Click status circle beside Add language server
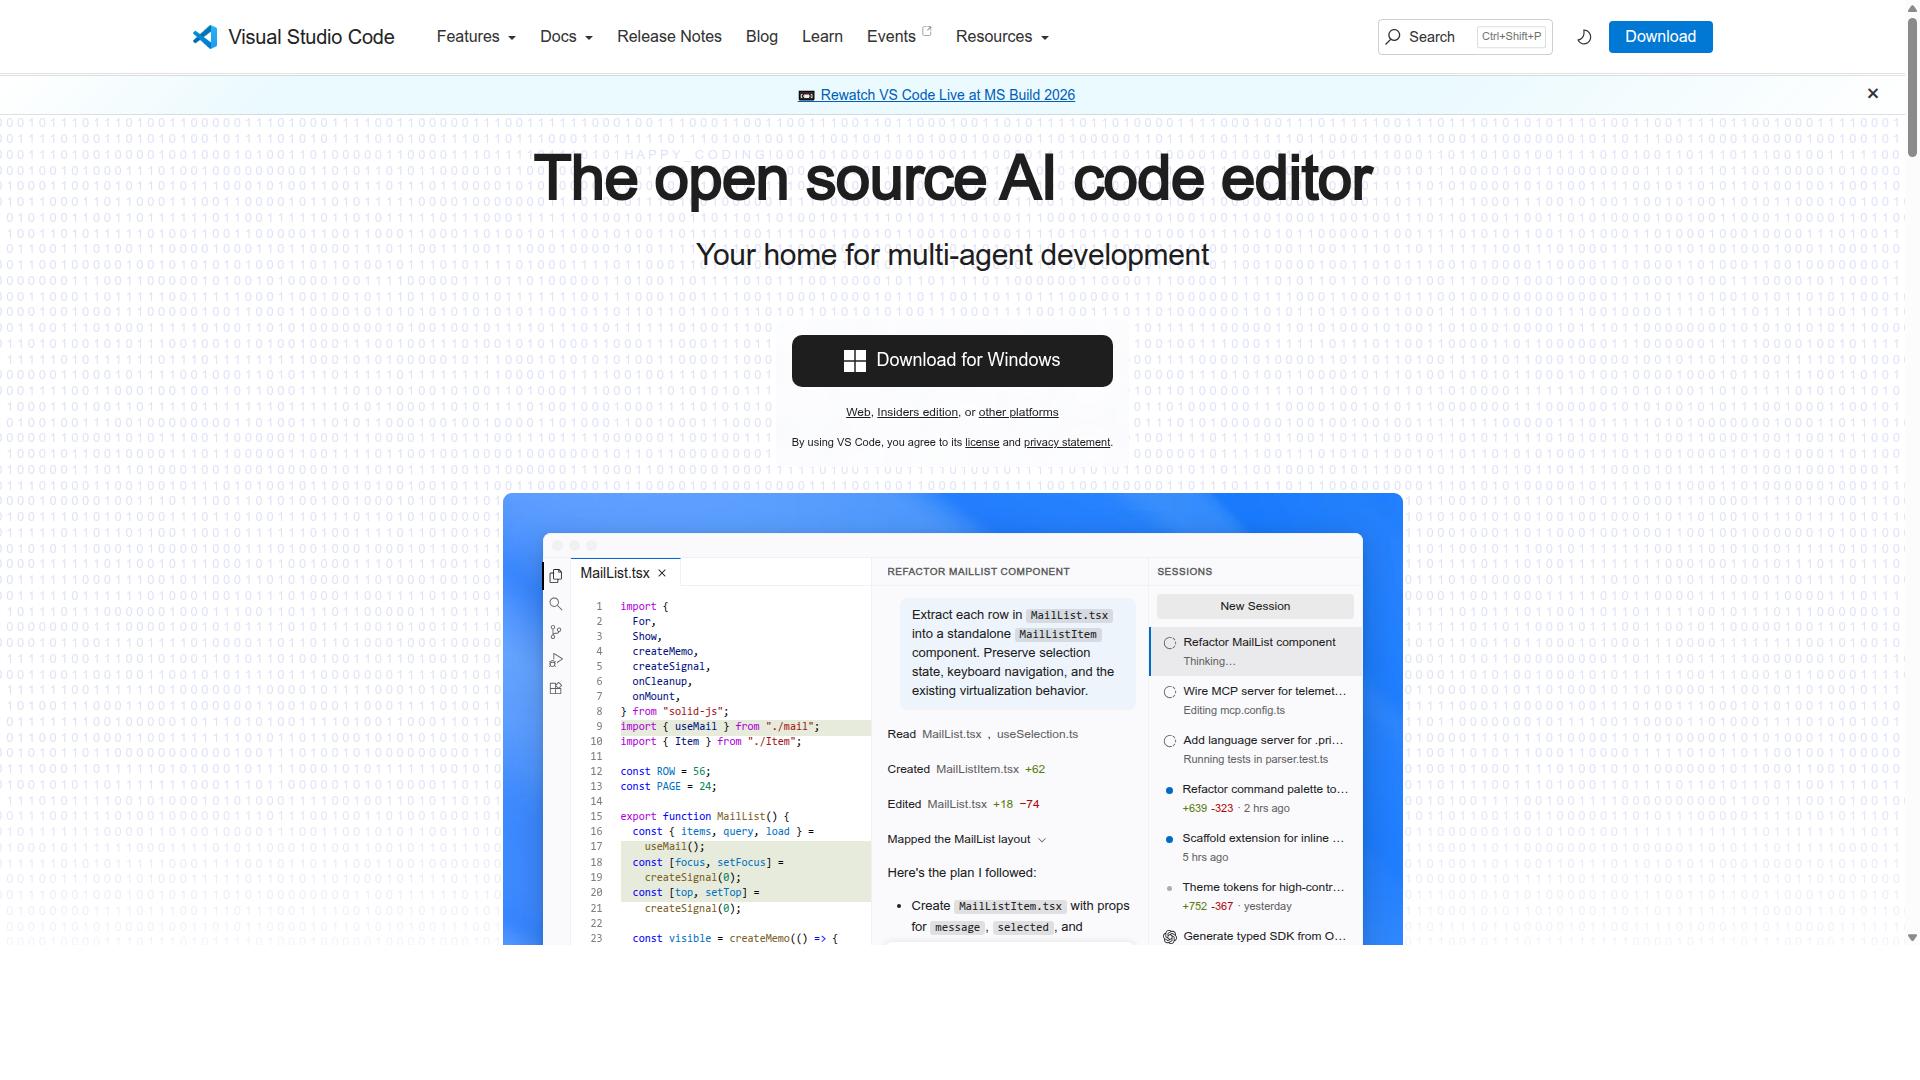Image resolution: width=1920 pixels, height=1080 pixels. (1170, 741)
